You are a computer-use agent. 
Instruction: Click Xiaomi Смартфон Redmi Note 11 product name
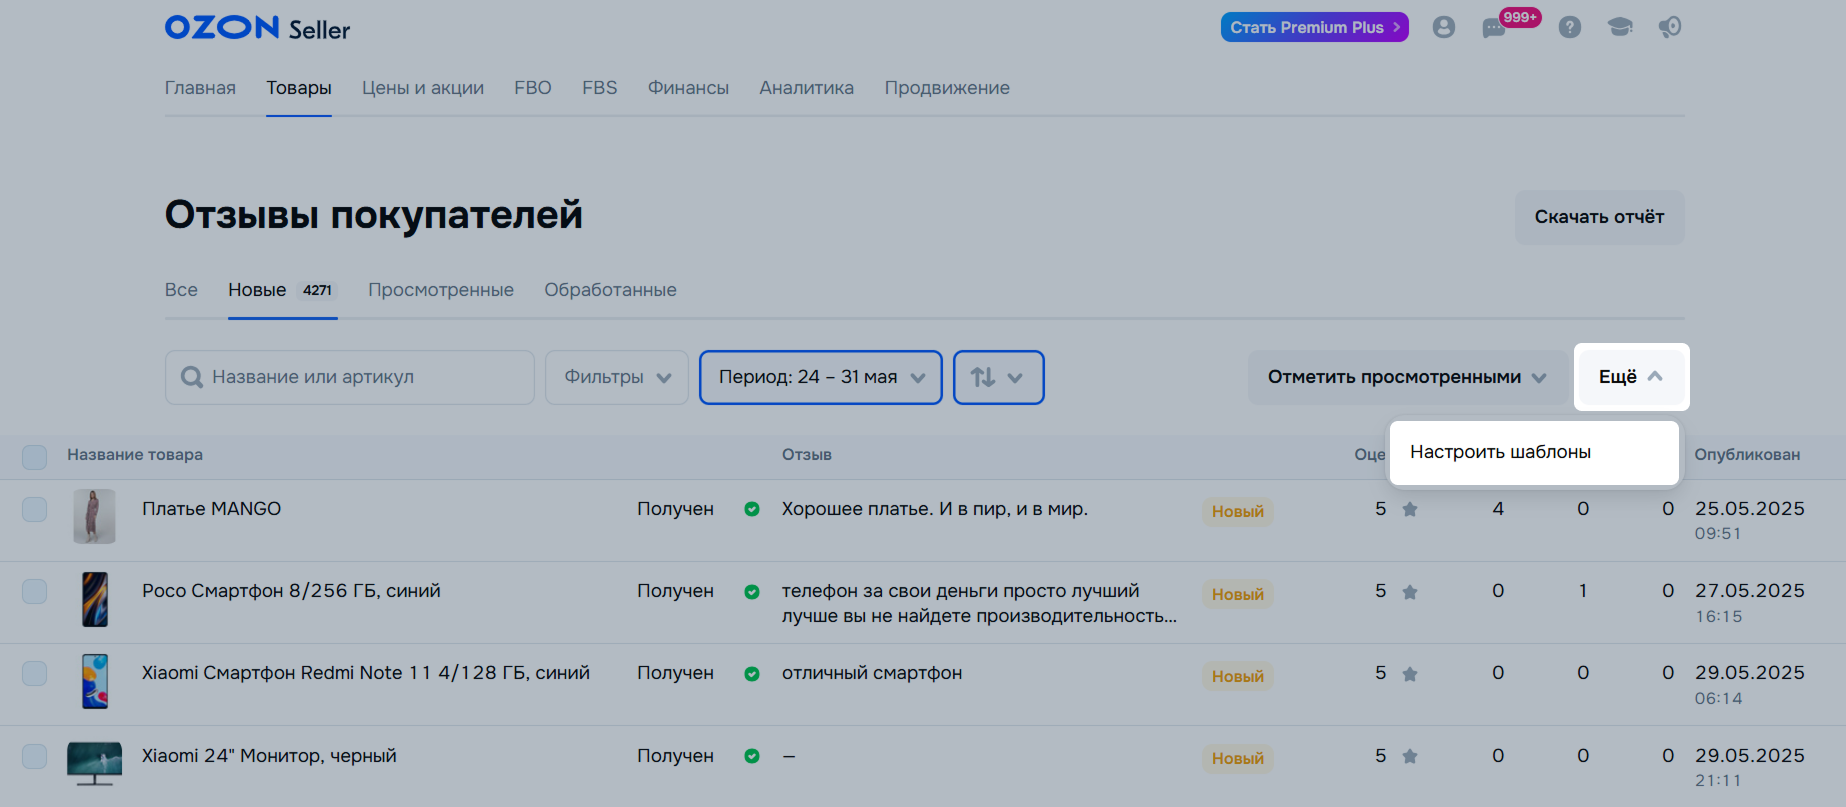click(x=366, y=673)
